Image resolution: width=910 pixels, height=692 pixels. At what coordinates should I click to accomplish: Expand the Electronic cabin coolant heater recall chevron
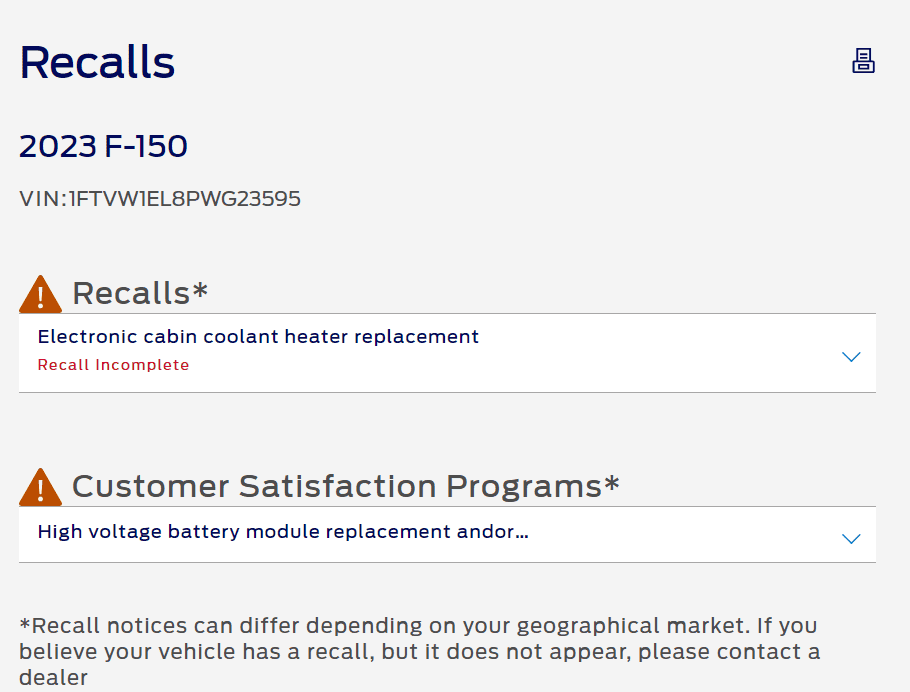(x=851, y=357)
